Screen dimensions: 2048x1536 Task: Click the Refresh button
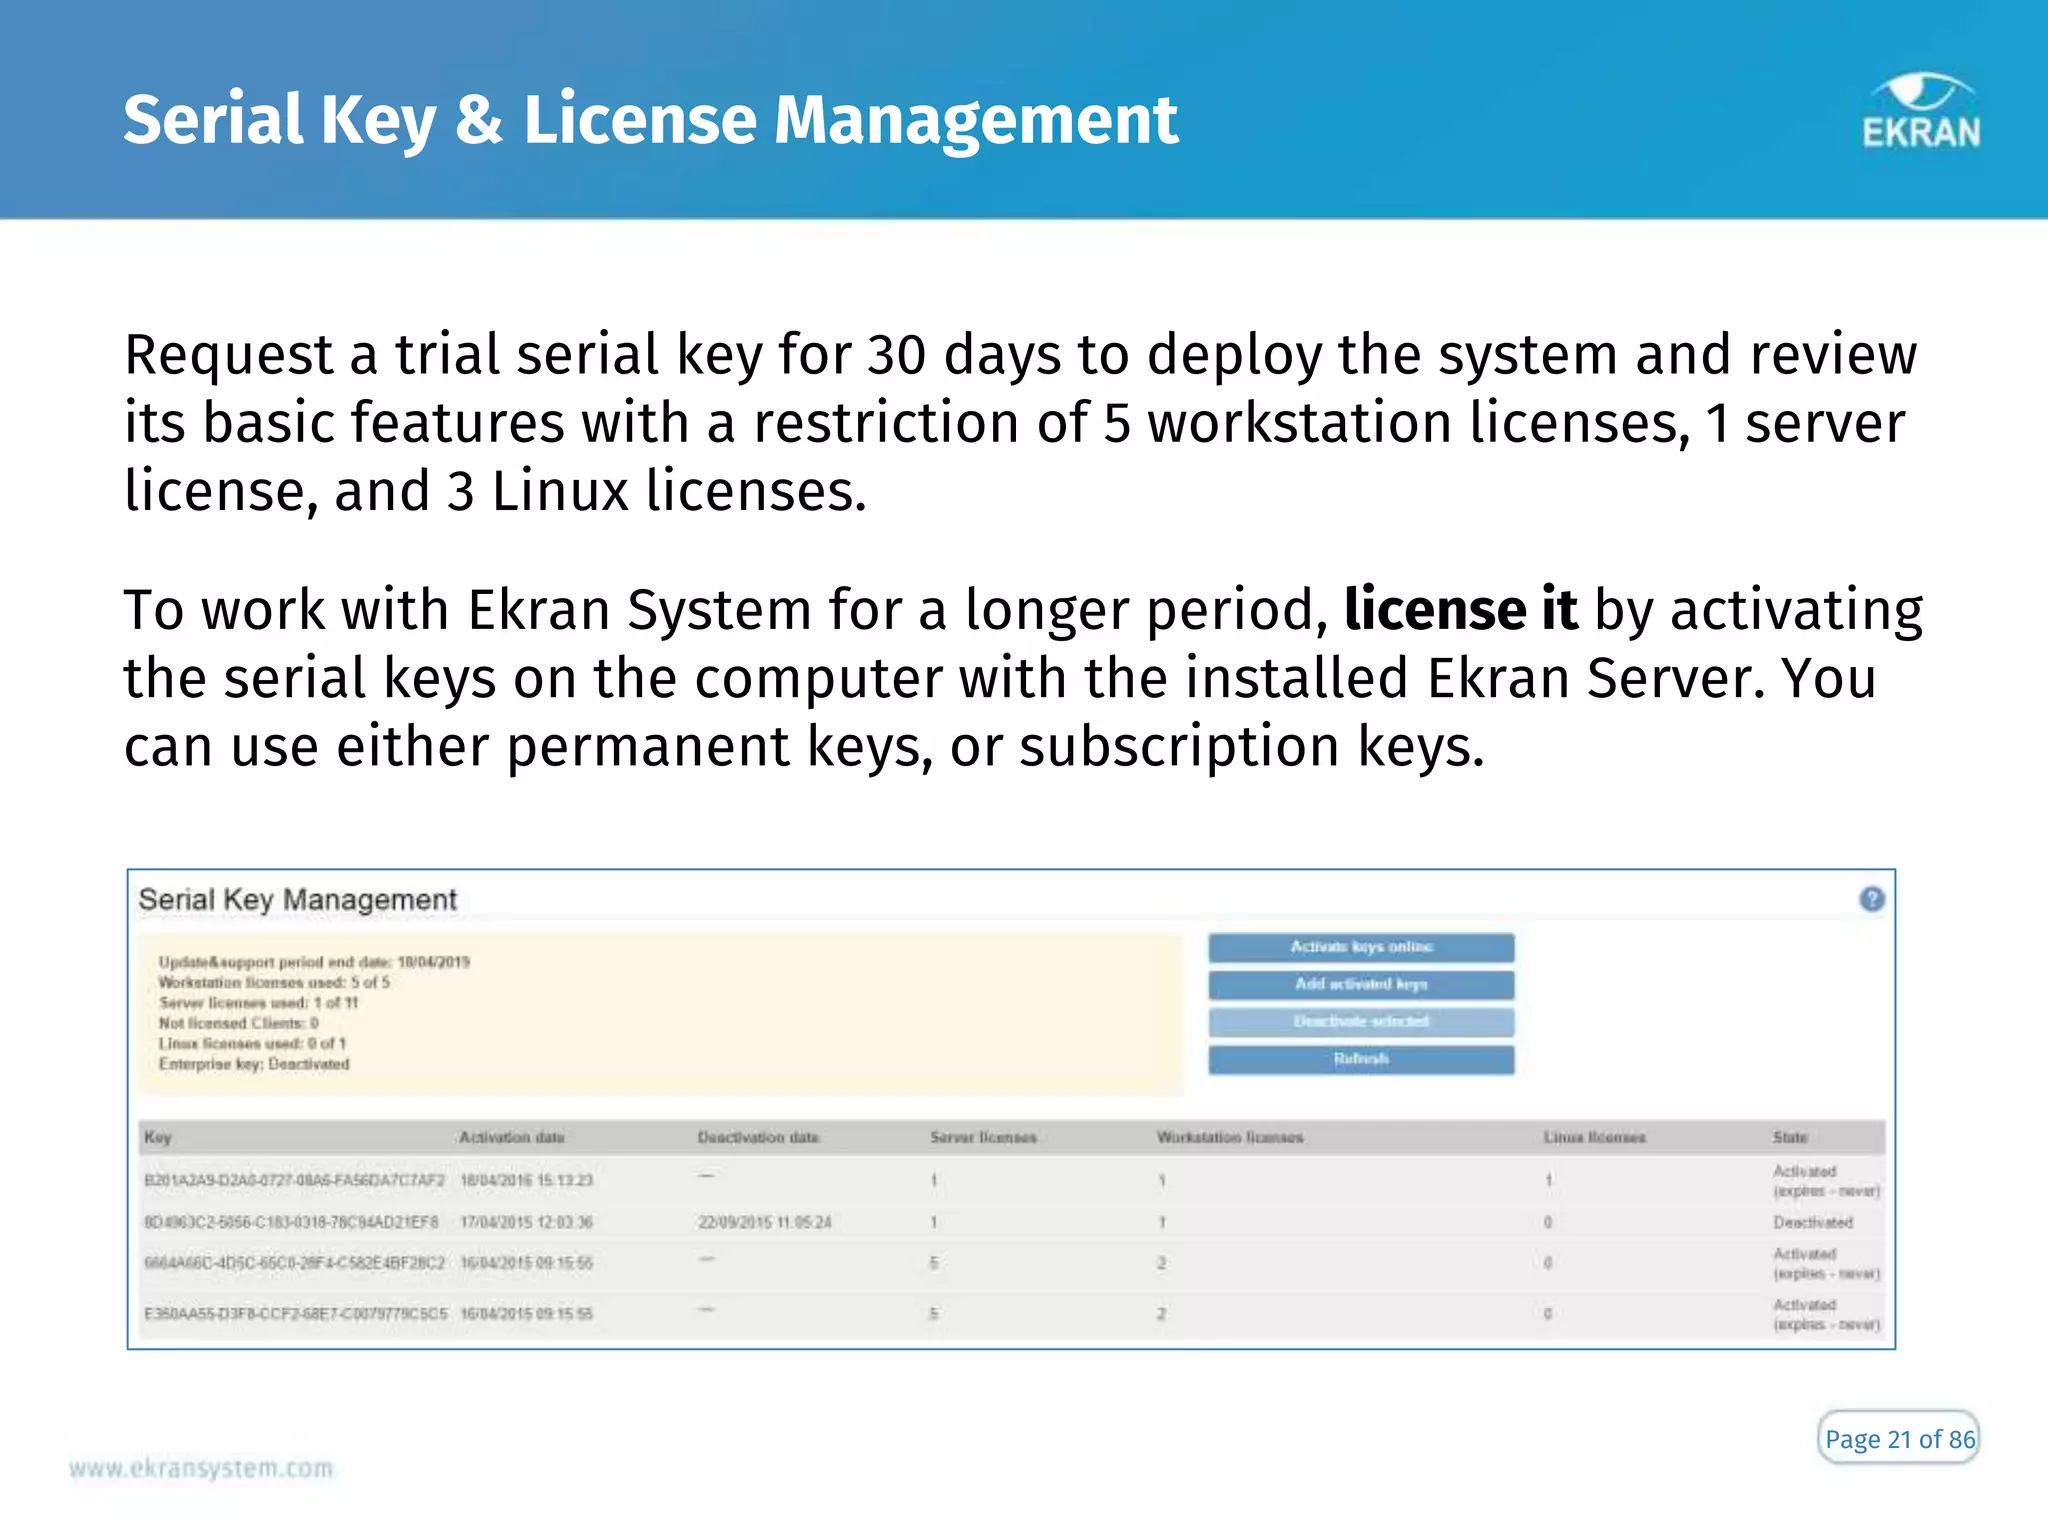[1361, 1059]
